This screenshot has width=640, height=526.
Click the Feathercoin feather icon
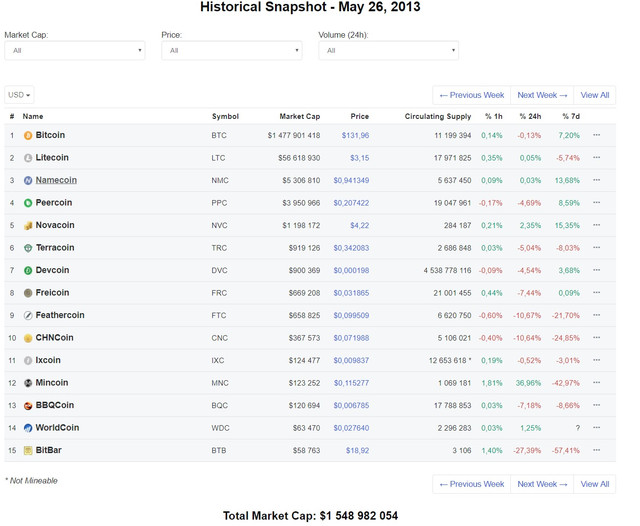pyautogui.click(x=28, y=315)
